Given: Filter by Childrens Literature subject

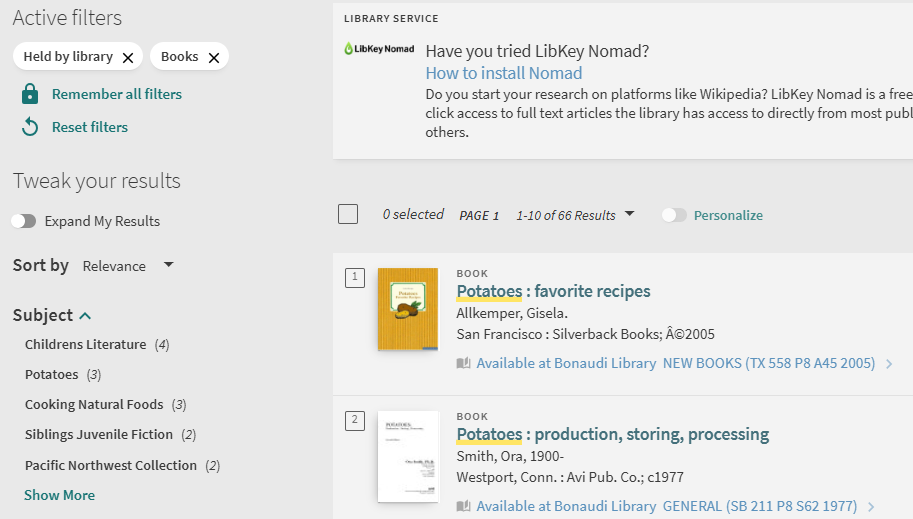Looking at the screenshot, I should point(85,345).
